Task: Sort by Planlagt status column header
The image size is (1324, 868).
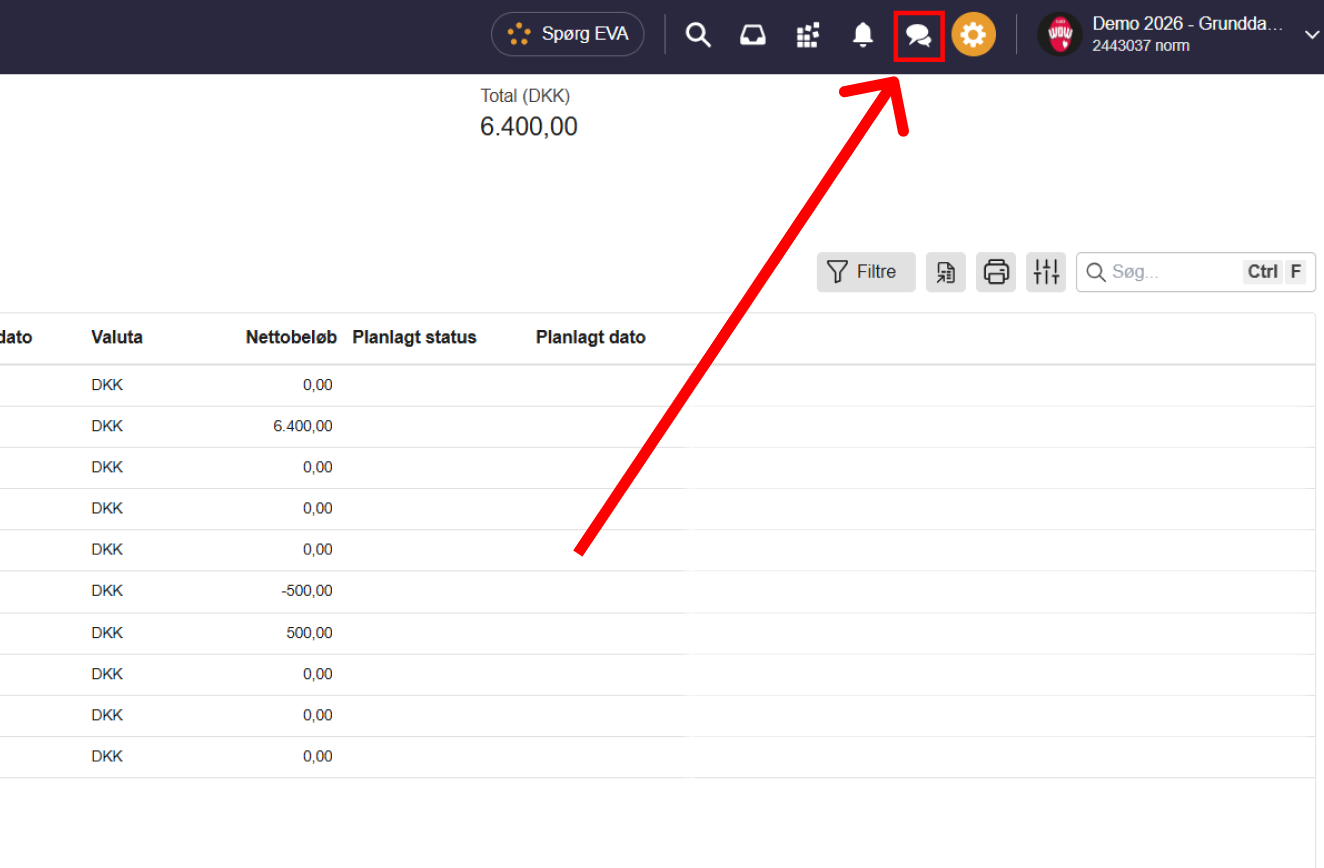Action: [x=415, y=338]
